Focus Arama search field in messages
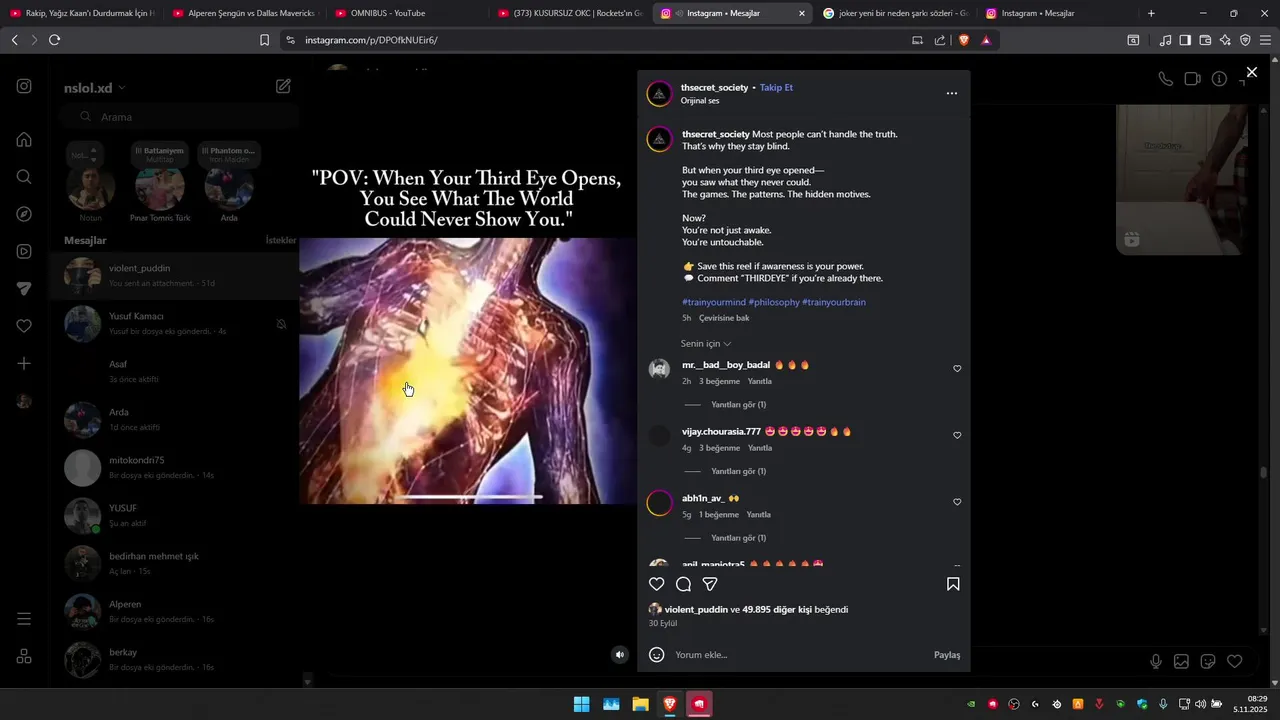The height and width of the screenshot is (720, 1280). (x=180, y=117)
